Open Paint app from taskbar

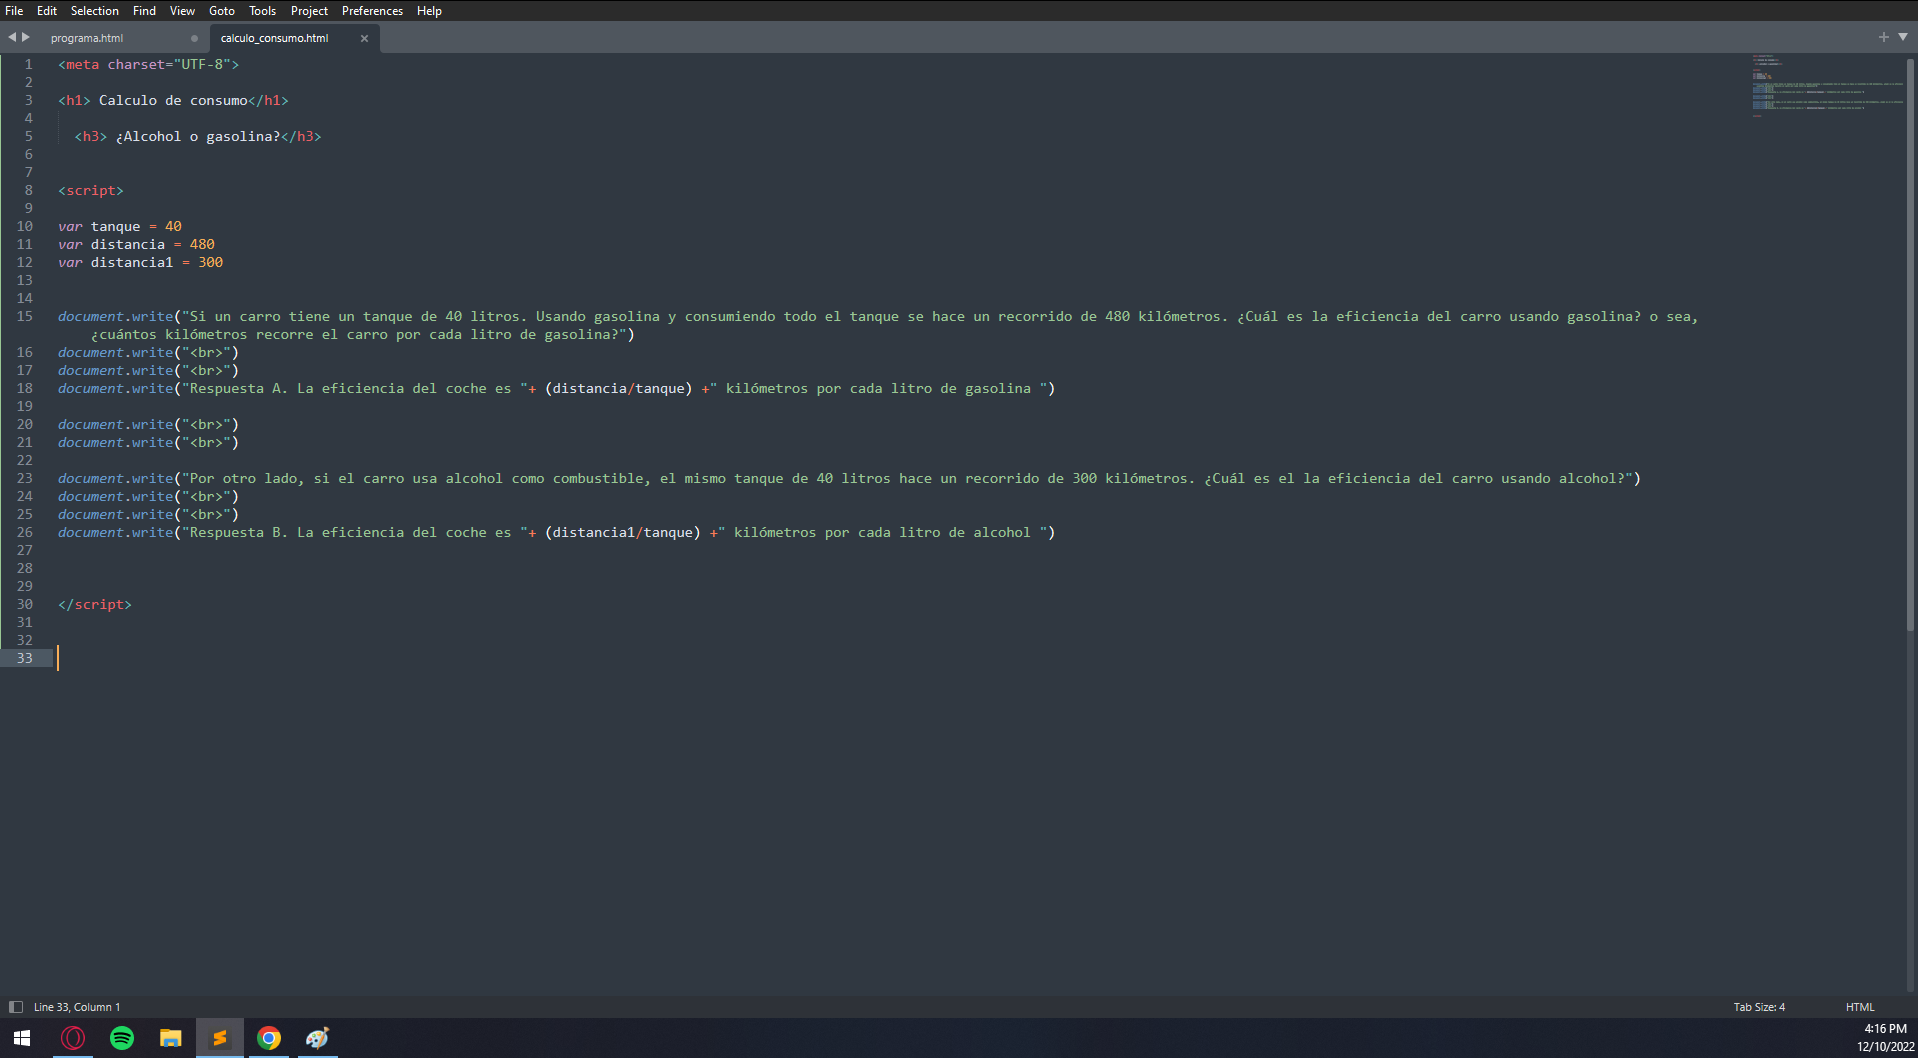[x=318, y=1038]
